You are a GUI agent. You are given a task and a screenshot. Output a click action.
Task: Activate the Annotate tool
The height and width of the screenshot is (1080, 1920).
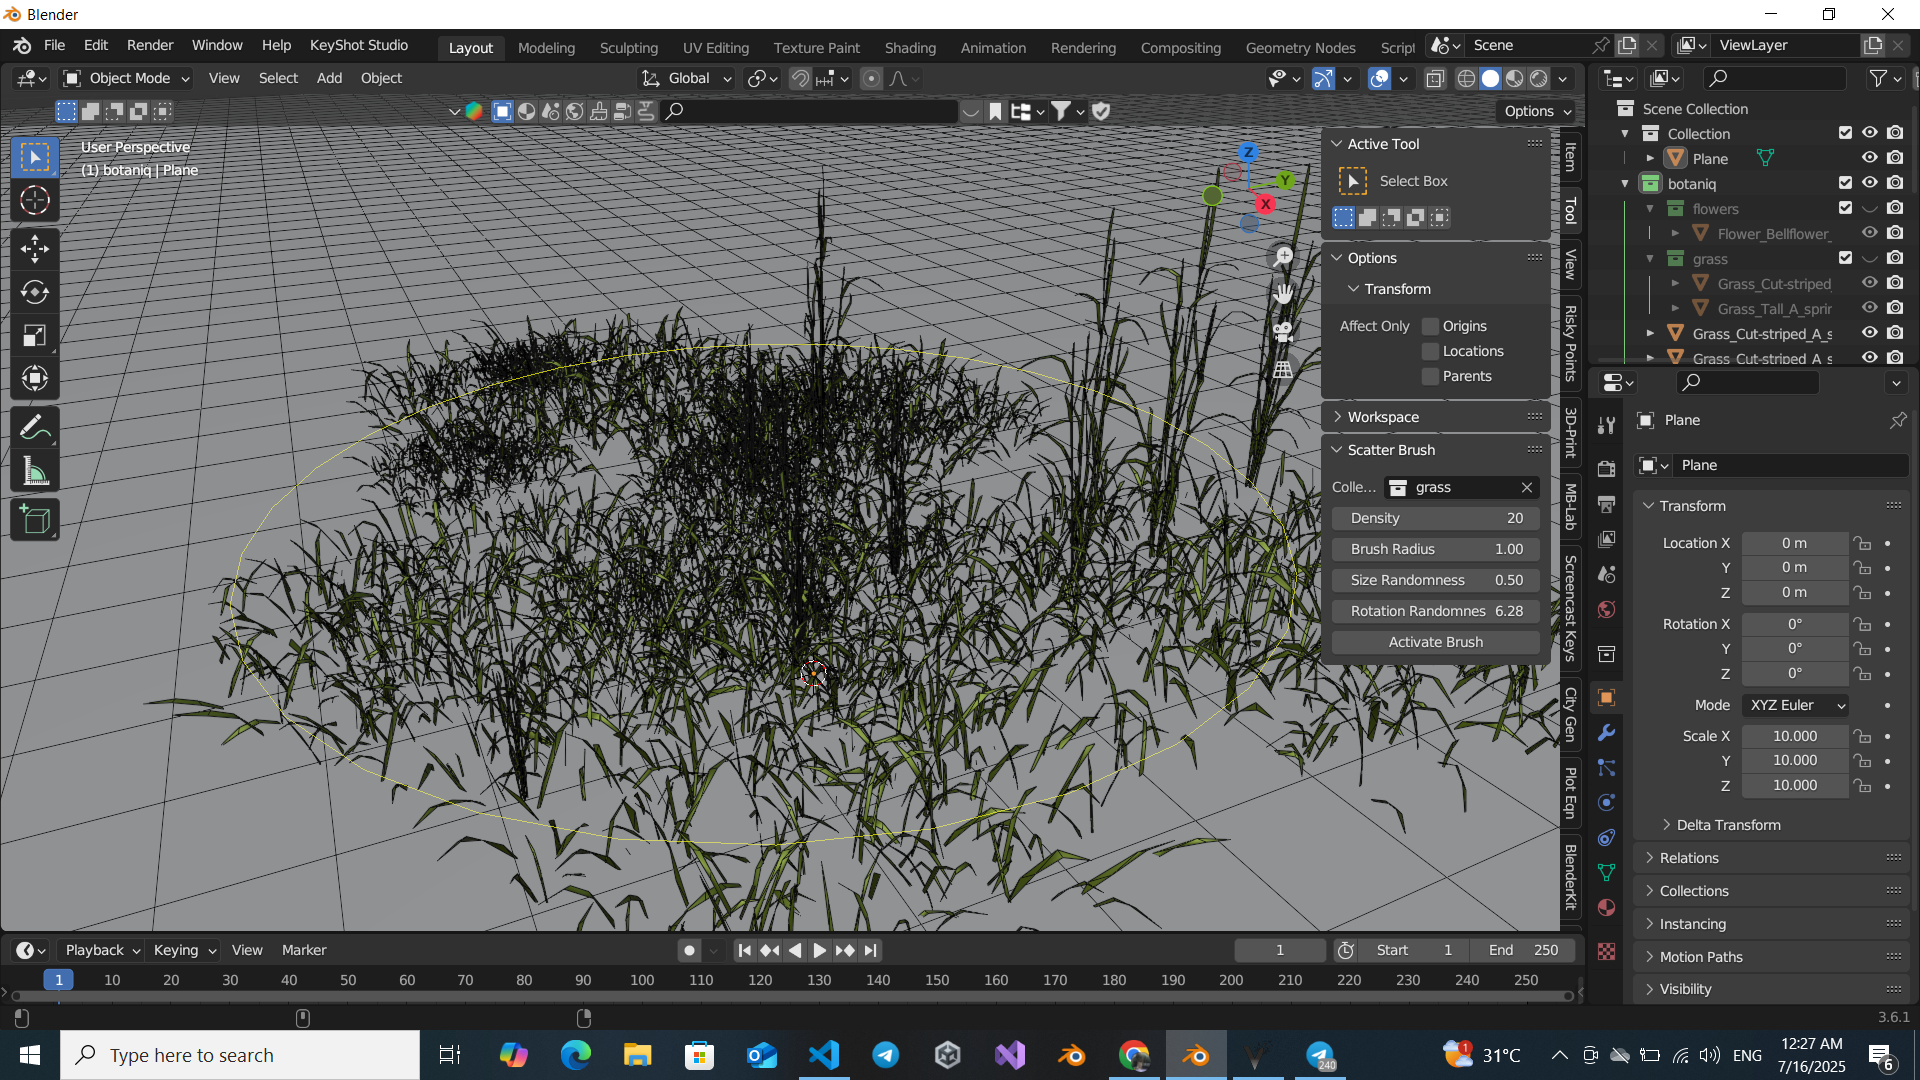[x=35, y=426]
